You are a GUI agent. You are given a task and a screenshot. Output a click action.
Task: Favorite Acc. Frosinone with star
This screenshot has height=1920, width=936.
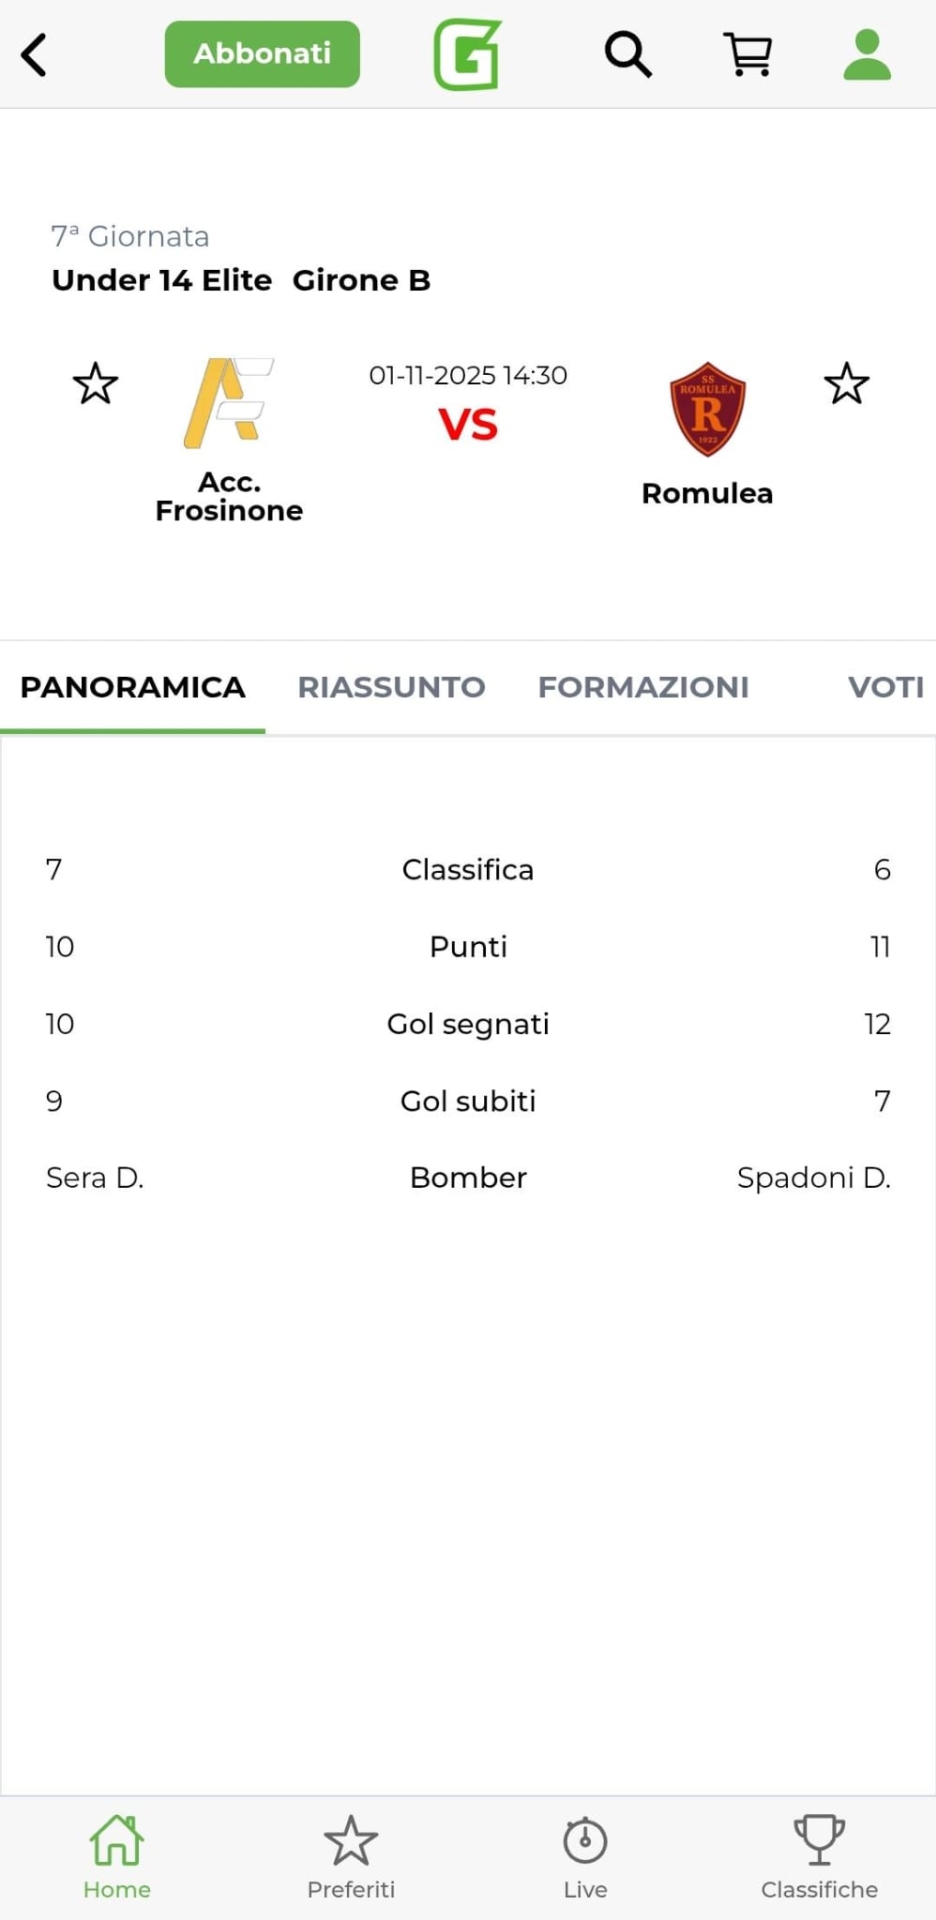(x=96, y=384)
